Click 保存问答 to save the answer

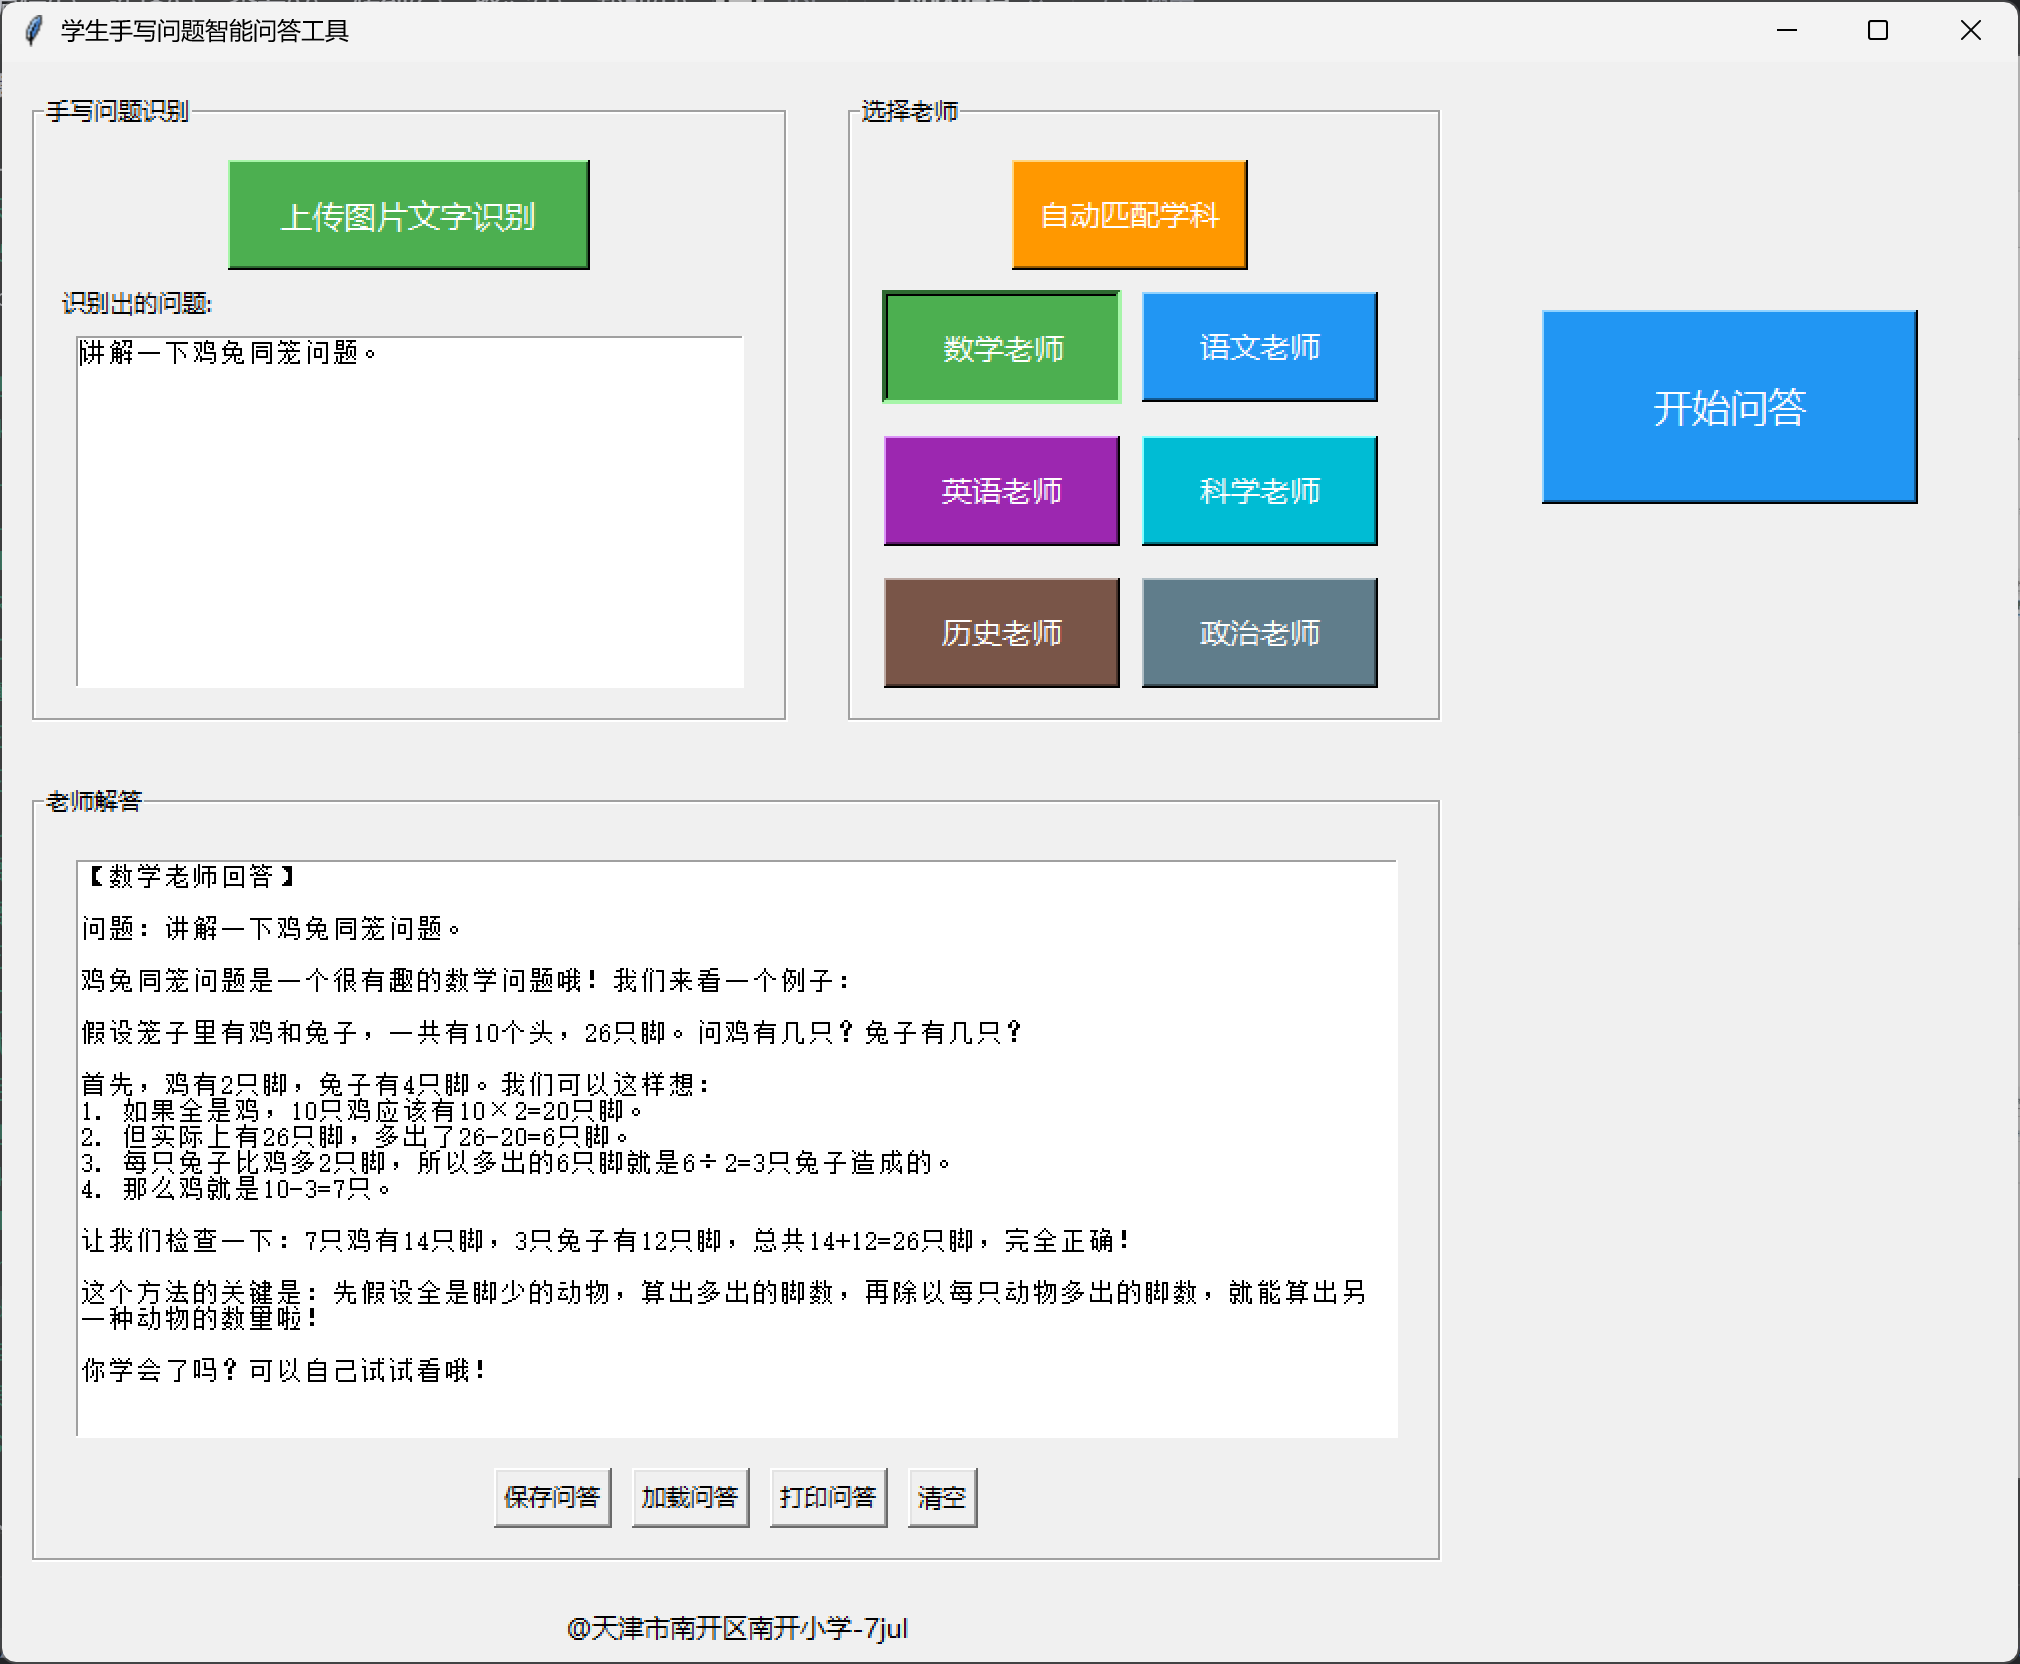[x=552, y=1497]
